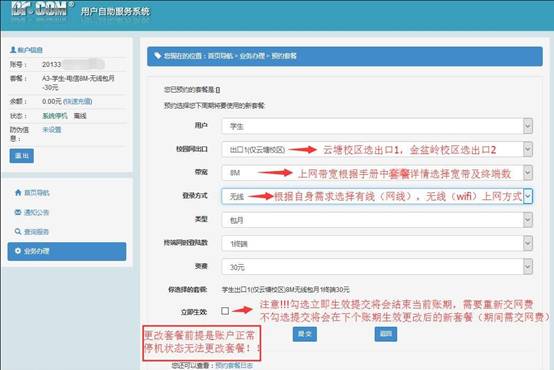The height and width of the screenshot is (370, 554).
Task: Tick the 立即生效 checkbox
Action: [x=225, y=311]
